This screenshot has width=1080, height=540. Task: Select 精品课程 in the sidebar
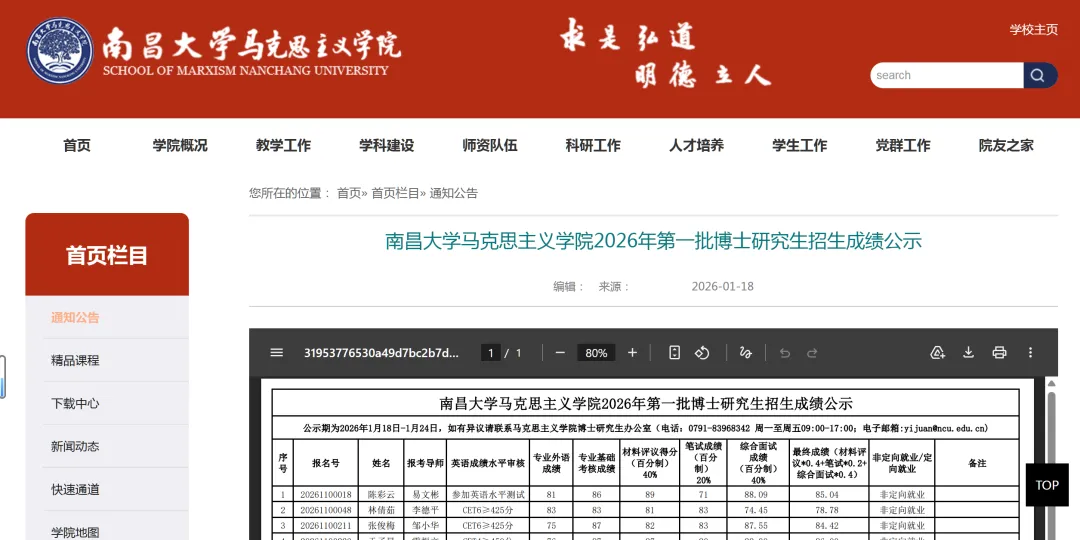click(75, 360)
